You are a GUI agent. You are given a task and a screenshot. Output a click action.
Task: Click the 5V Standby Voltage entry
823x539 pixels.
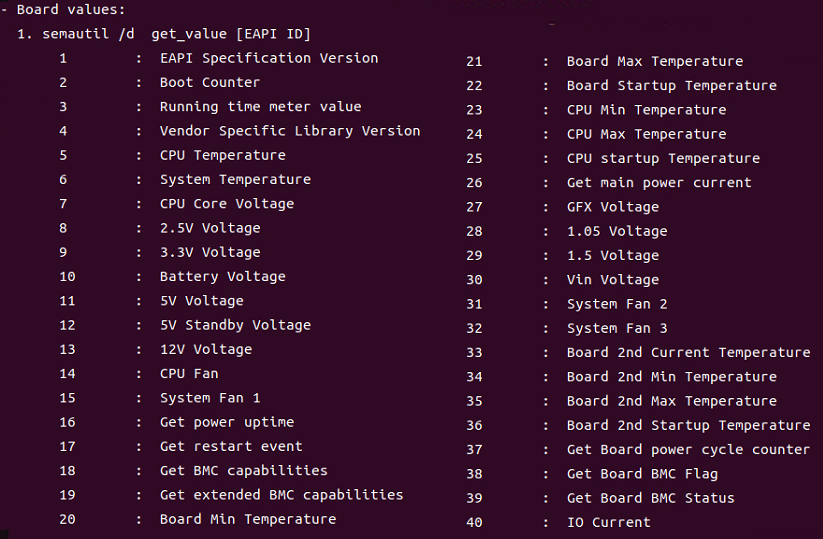235,325
